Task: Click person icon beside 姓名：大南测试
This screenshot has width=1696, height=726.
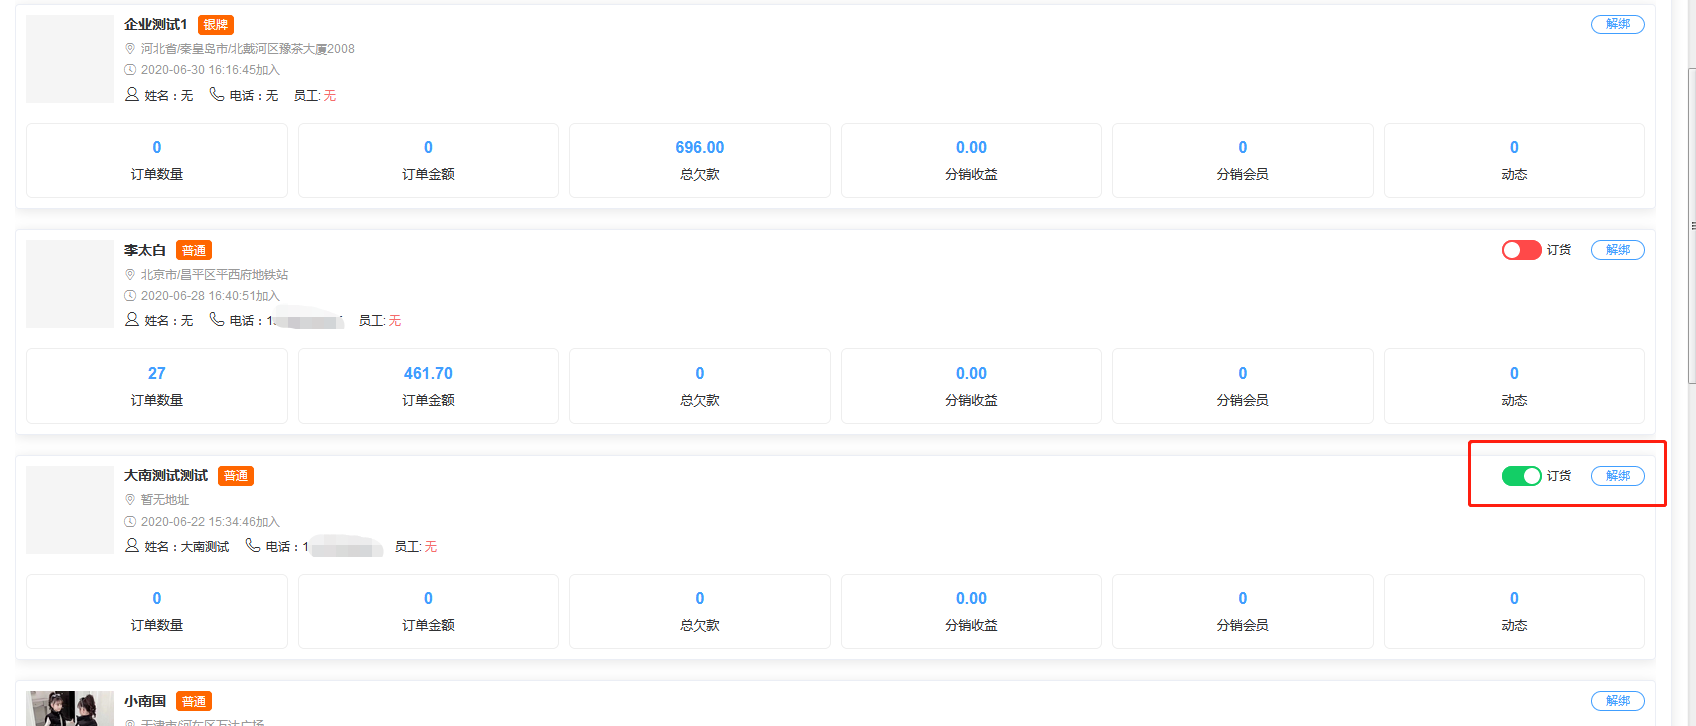Action: [x=132, y=545]
